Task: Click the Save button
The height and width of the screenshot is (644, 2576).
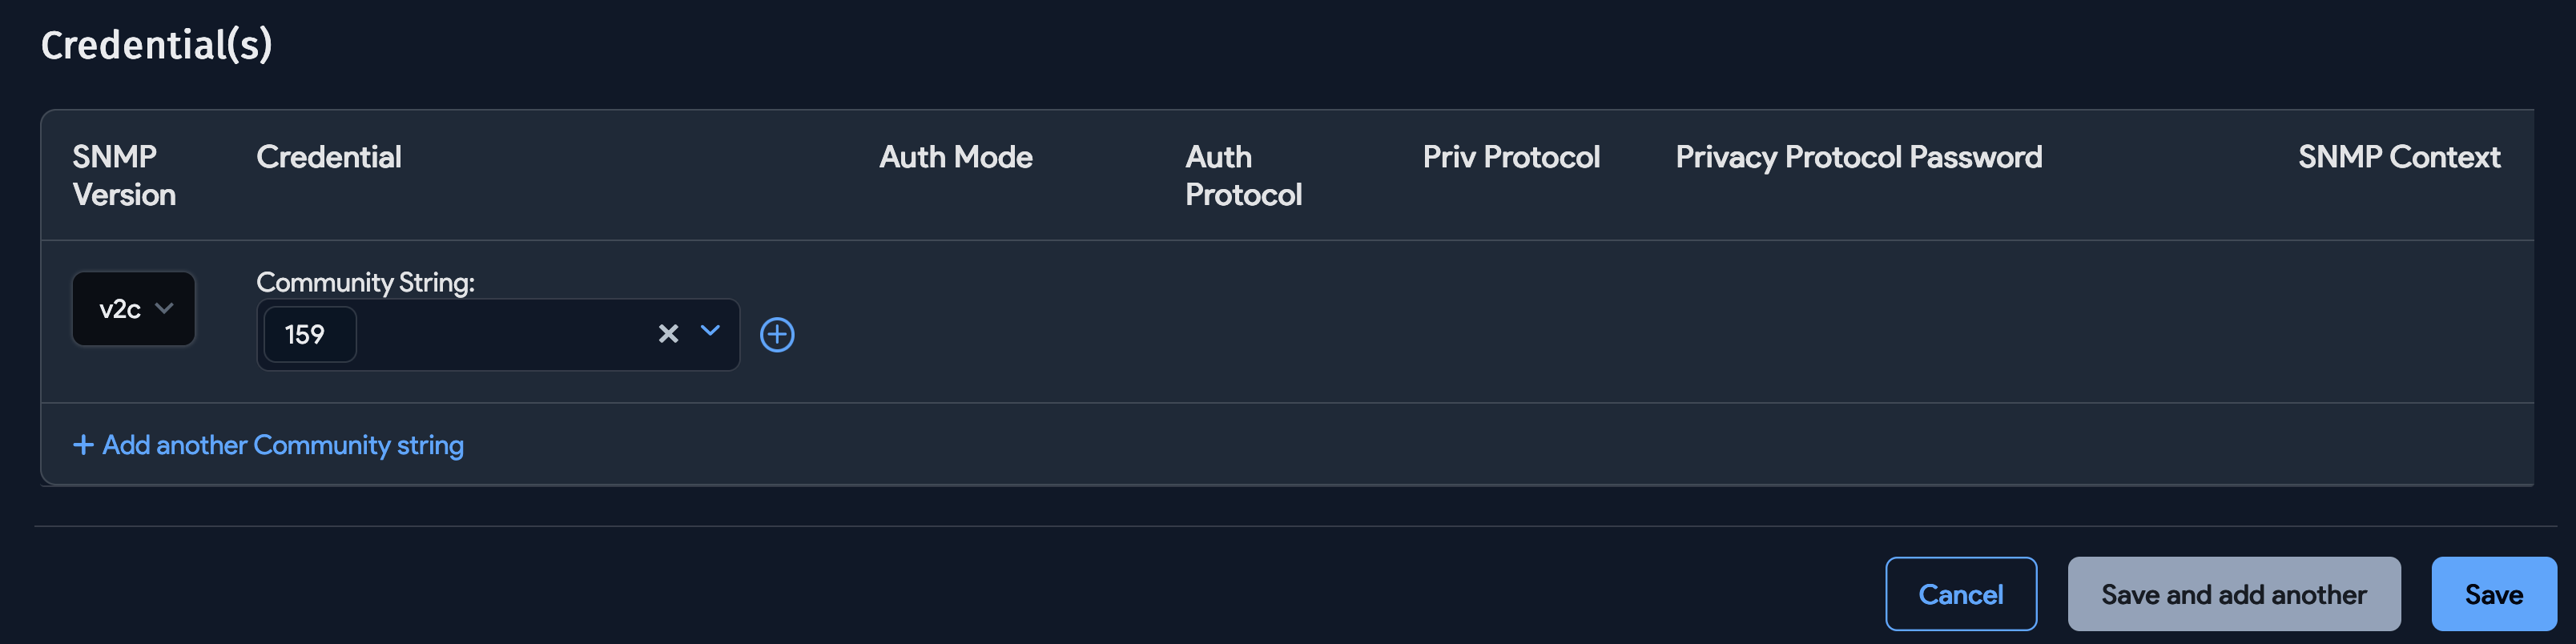Action: click(x=2493, y=593)
